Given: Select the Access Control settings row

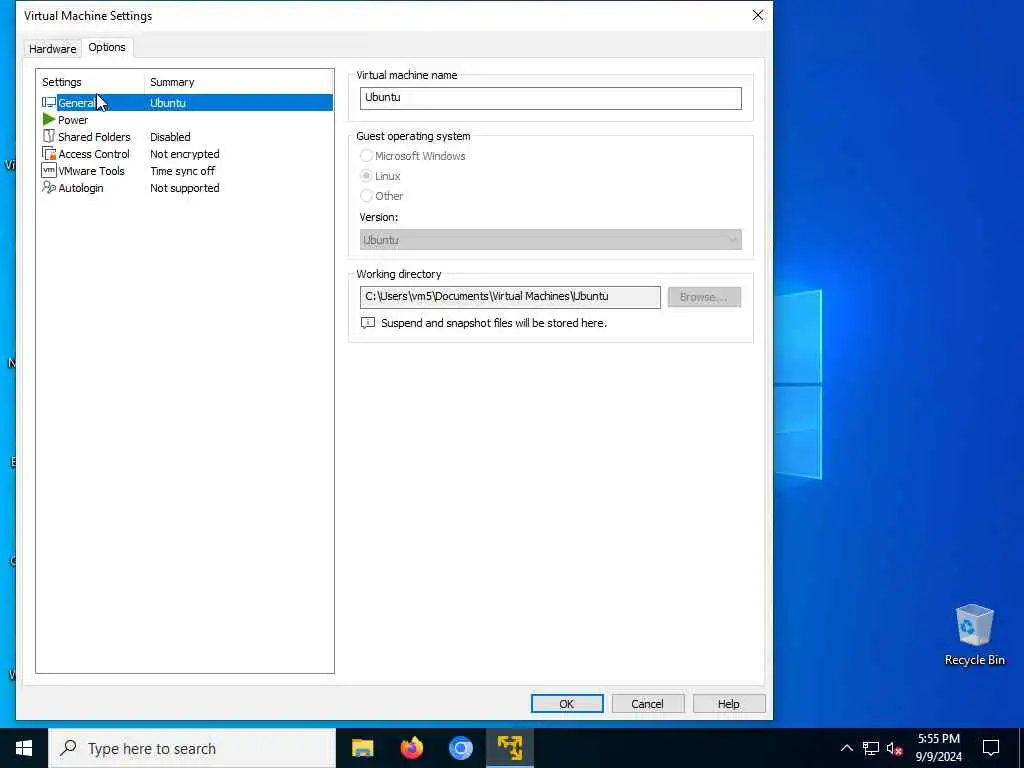Looking at the screenshot, I should [x=186, y=153].
